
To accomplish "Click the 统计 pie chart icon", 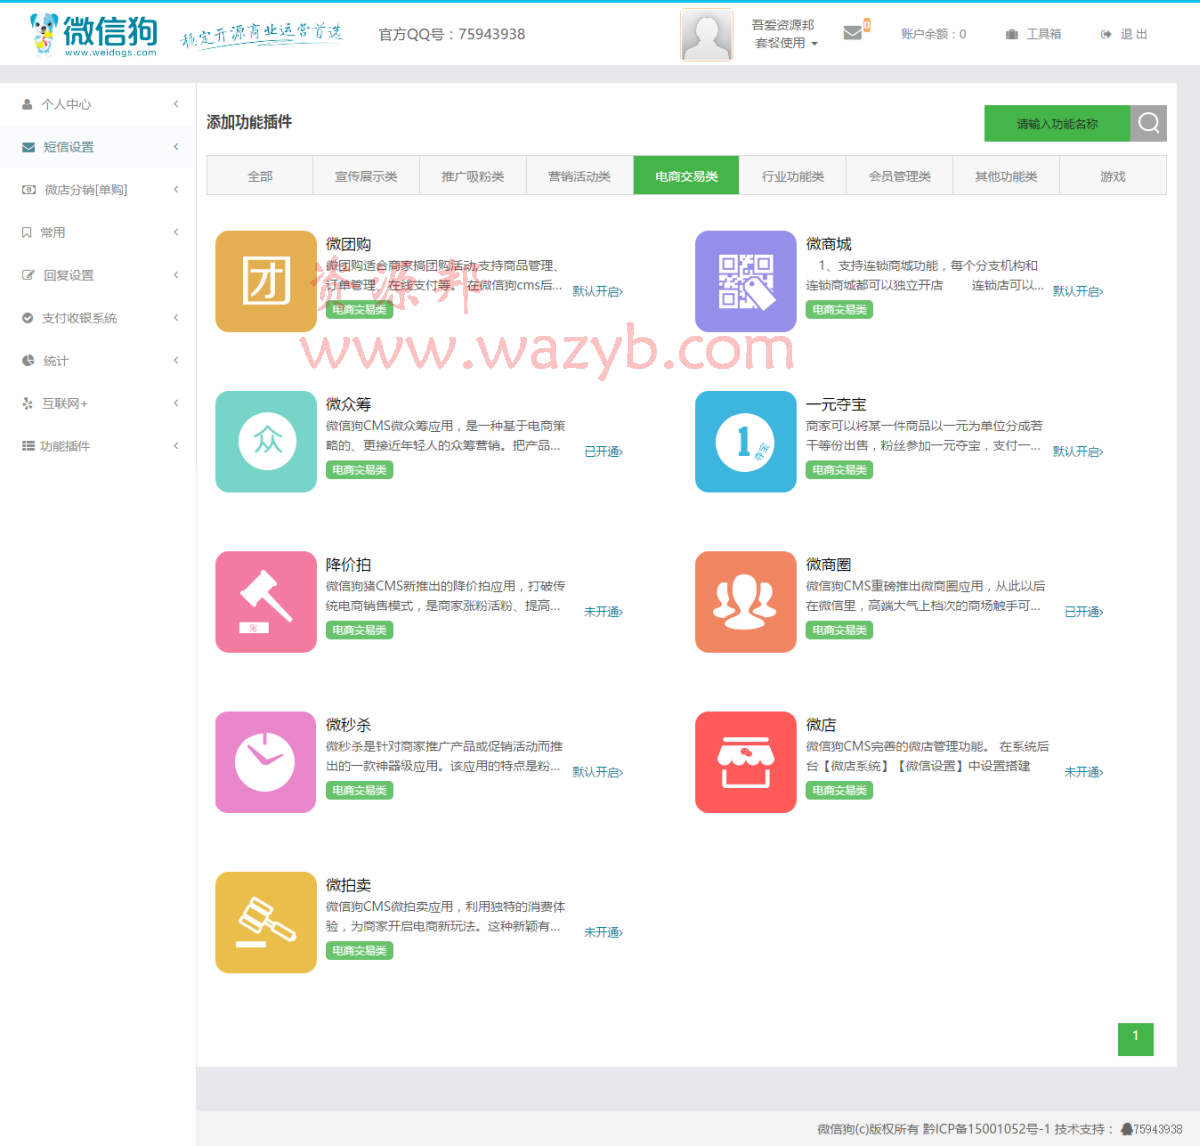I will (28, 360).
